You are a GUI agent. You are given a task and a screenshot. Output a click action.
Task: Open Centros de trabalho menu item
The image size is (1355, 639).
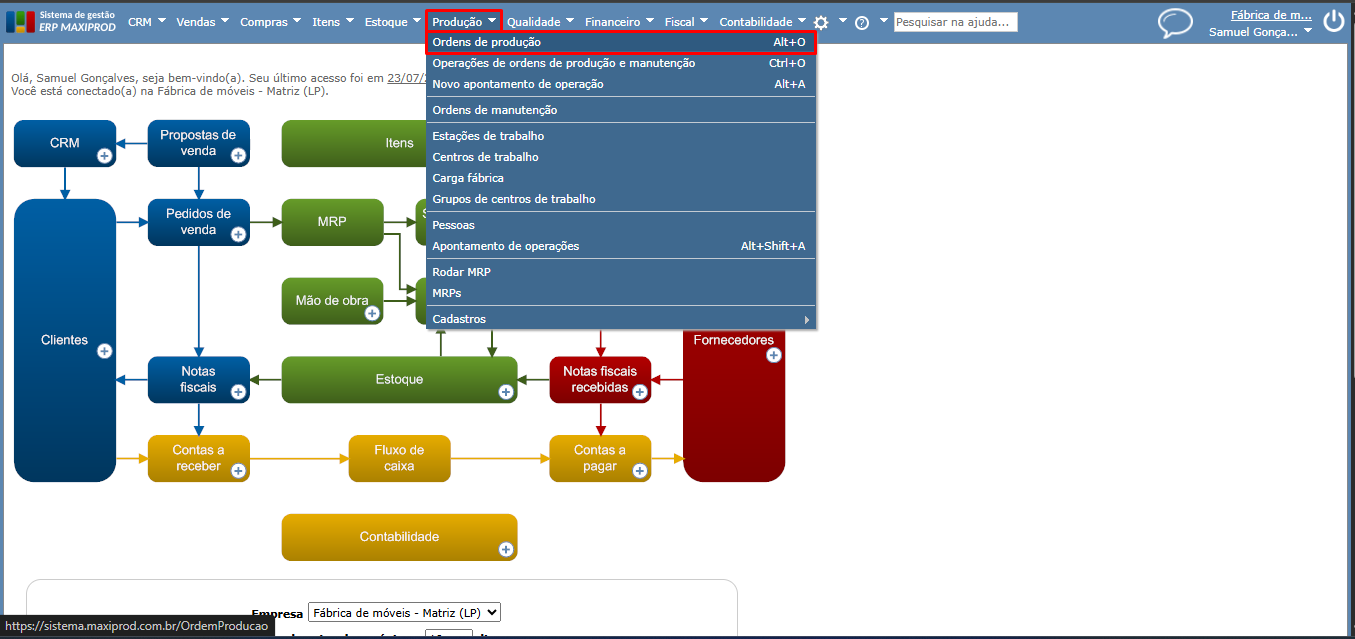pyautogui.click(x=621, y=157)
